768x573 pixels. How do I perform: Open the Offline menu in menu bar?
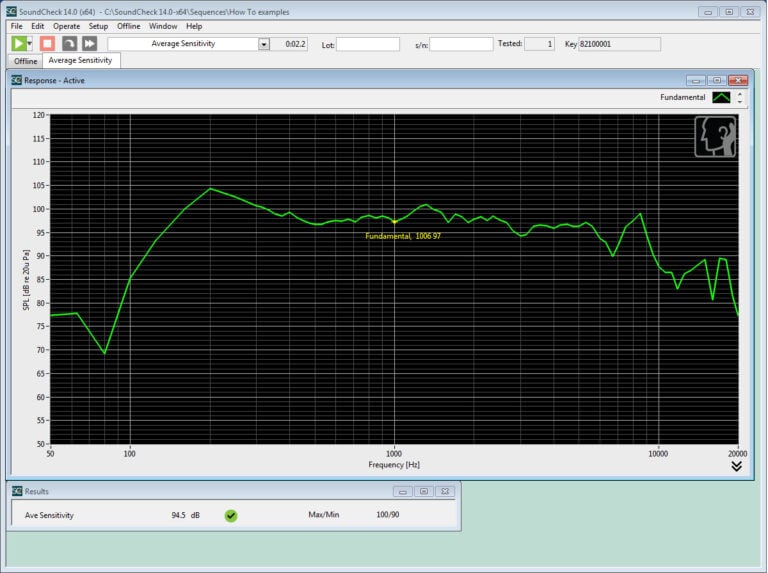coord(128,26)
